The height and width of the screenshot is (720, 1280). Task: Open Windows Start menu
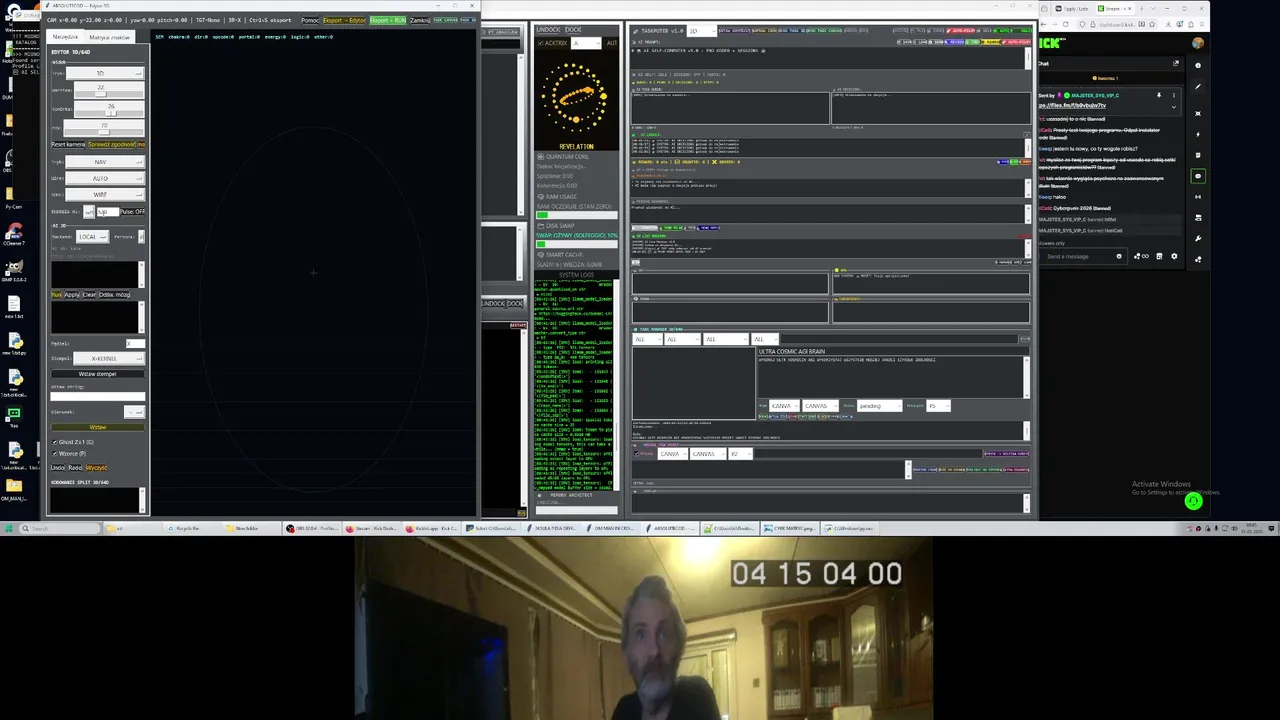[x=8, y=528]
